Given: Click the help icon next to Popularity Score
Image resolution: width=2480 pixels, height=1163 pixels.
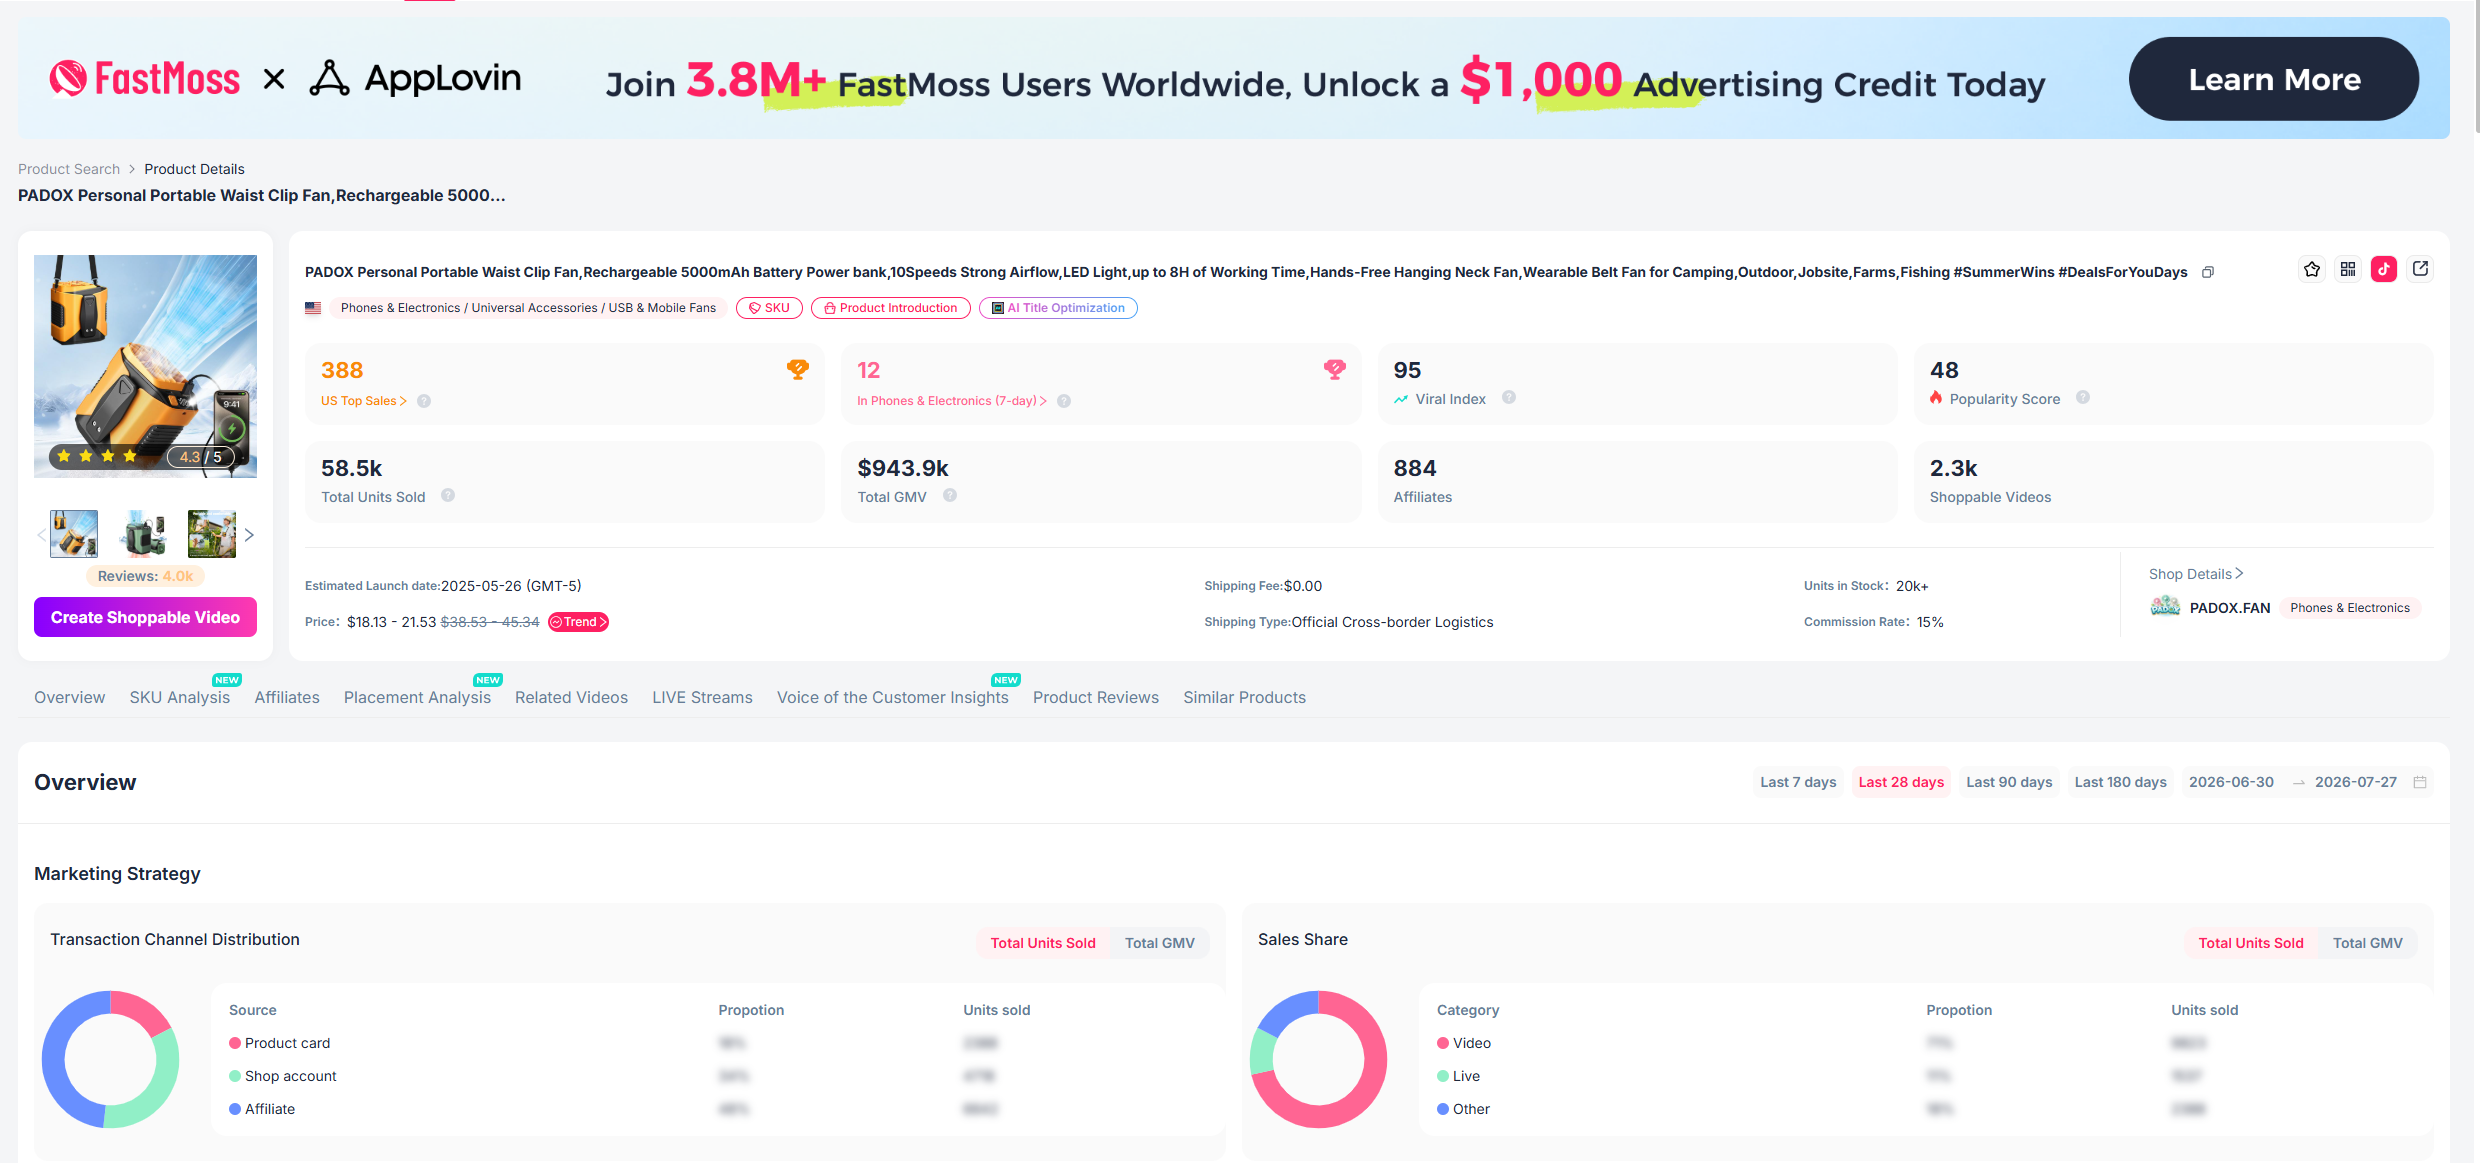Looking at the screenshot, I should (2083, 397).
